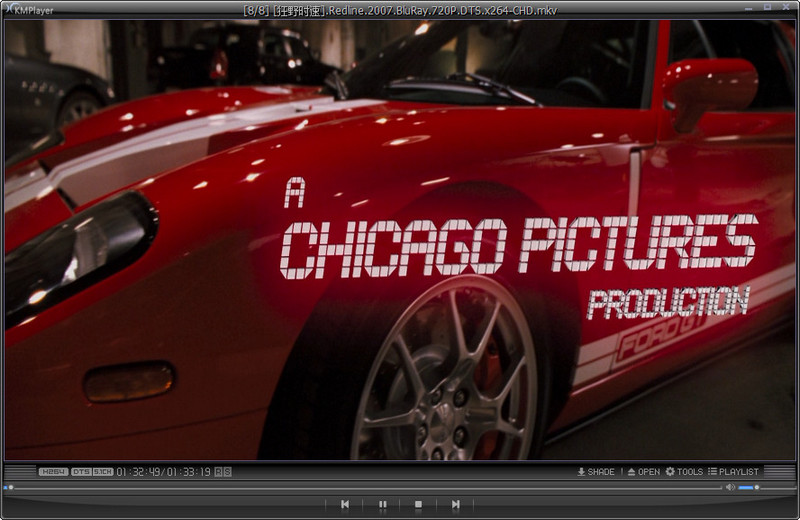Screen dimensions: 800x520
Task: Click the H264 video codec badge
Action: [x=53, y=472]
